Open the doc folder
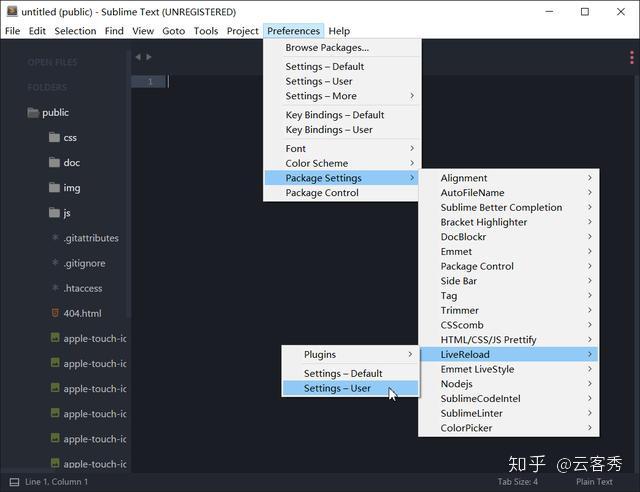This screenshot has width=640, height=492. (x=64, y=163)
